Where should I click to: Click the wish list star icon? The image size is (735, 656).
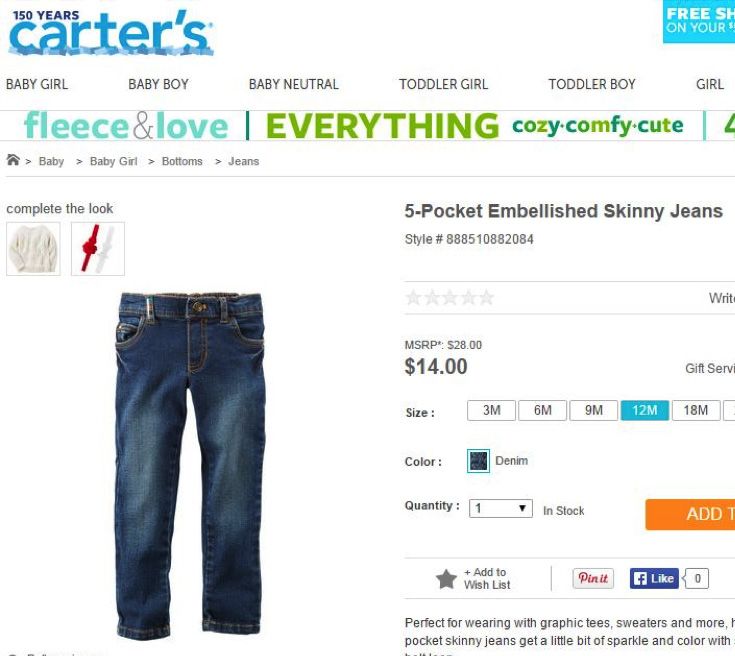(446, 579)
